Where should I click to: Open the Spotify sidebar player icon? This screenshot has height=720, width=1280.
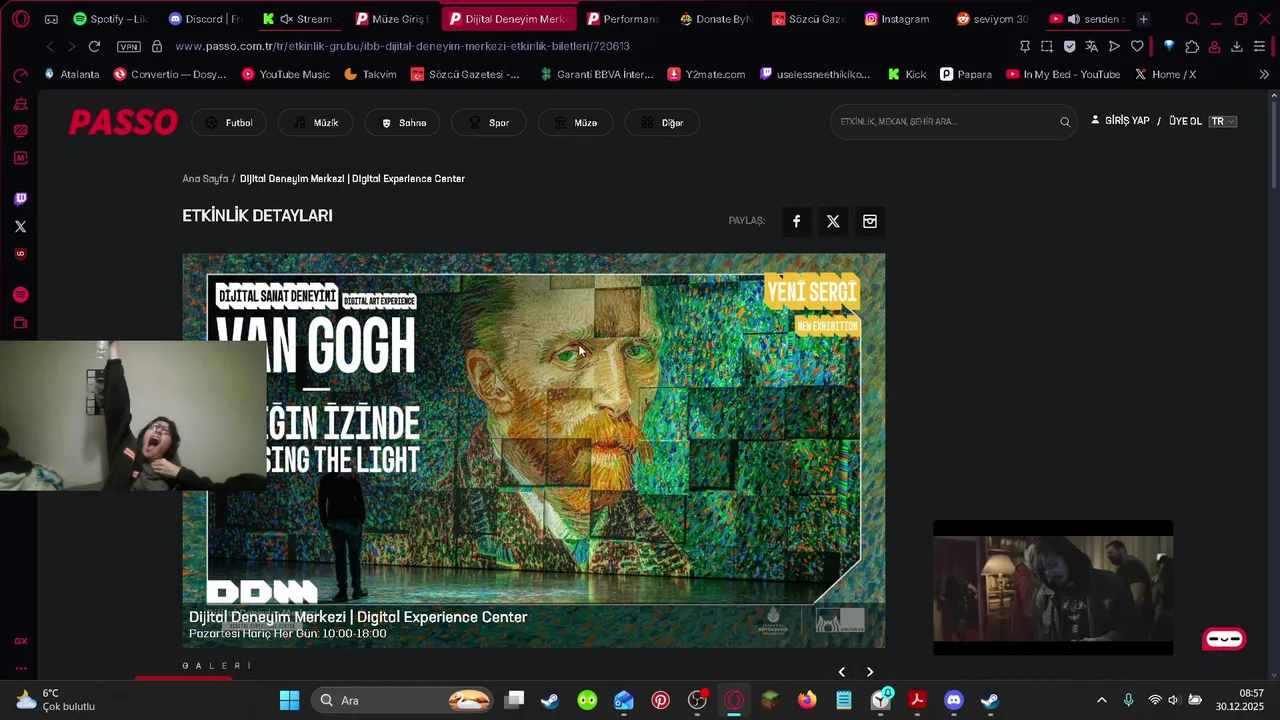pyautogui.click(x=20, y=295)
